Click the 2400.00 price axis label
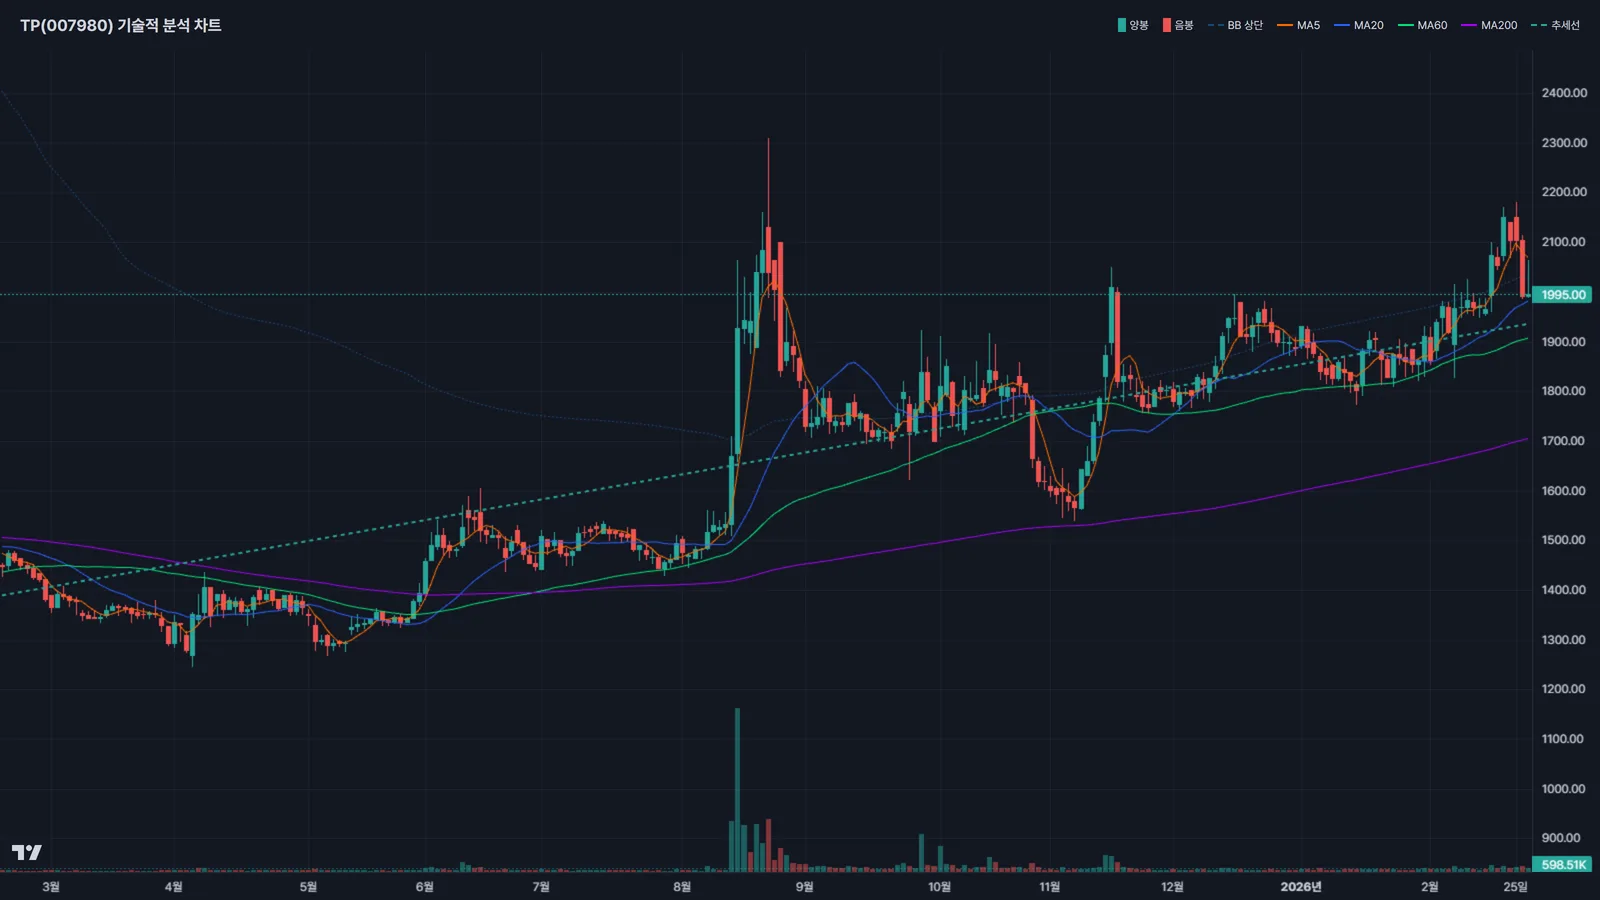 (x=1564, y=93)
